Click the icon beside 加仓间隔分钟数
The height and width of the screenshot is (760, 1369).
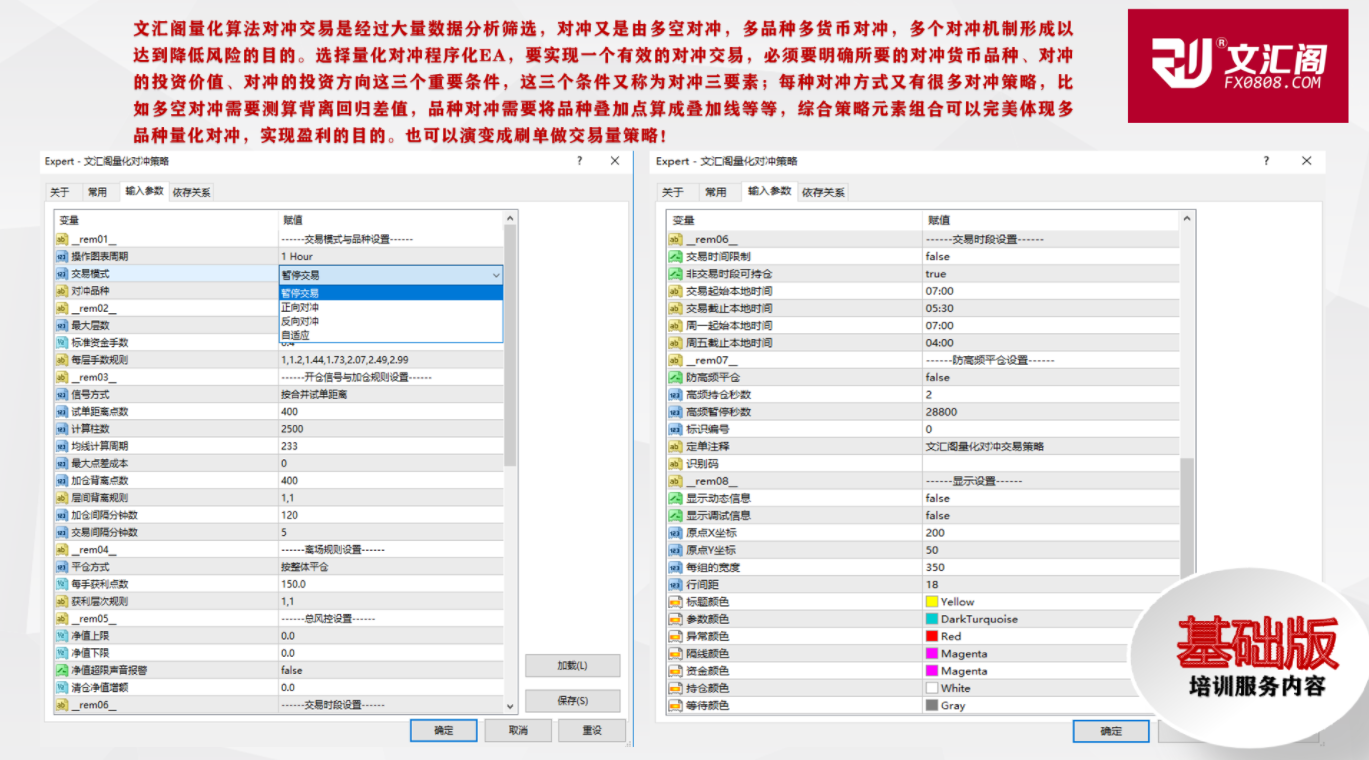point(62,515)
